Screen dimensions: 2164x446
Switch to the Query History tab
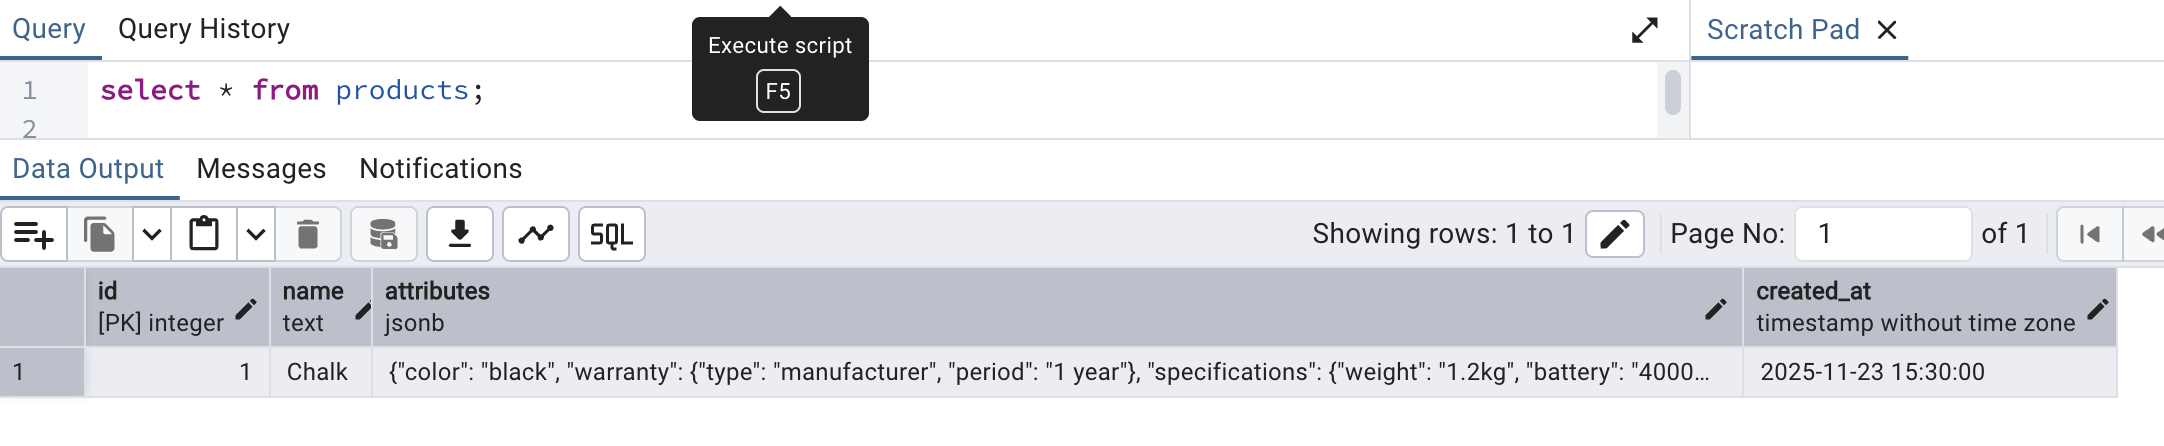pos(204,29)
